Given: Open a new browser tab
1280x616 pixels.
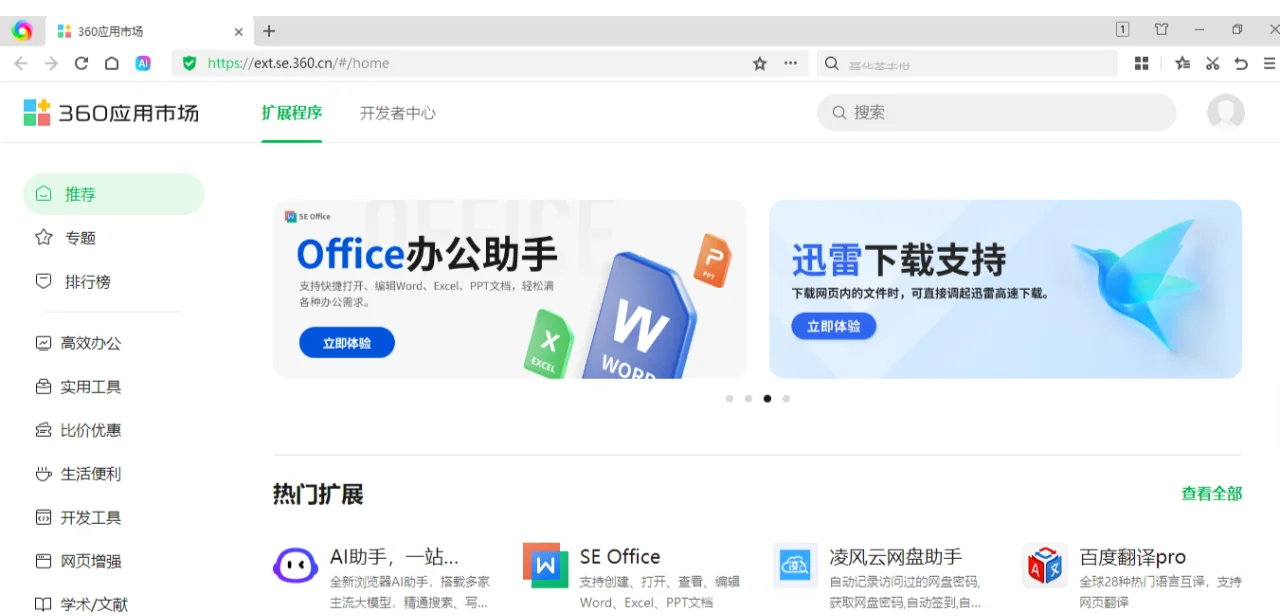Looking at the screenshot, I should (269, 31).
